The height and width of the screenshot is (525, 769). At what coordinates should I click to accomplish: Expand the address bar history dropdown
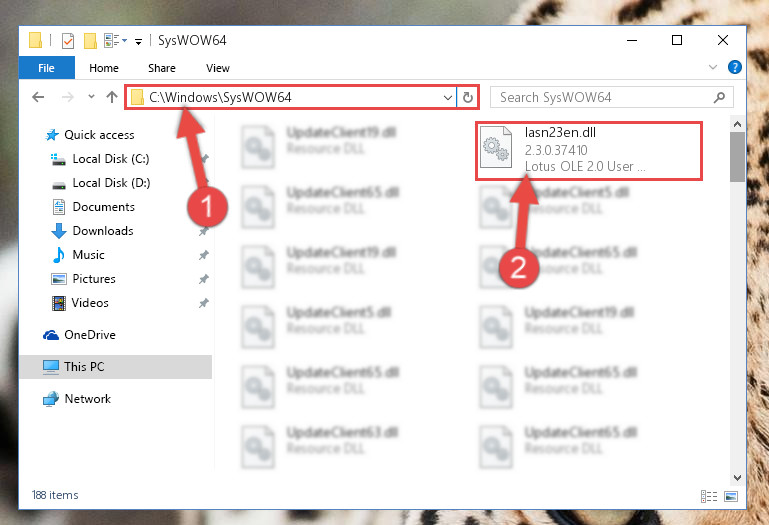(x=447, y=97)
